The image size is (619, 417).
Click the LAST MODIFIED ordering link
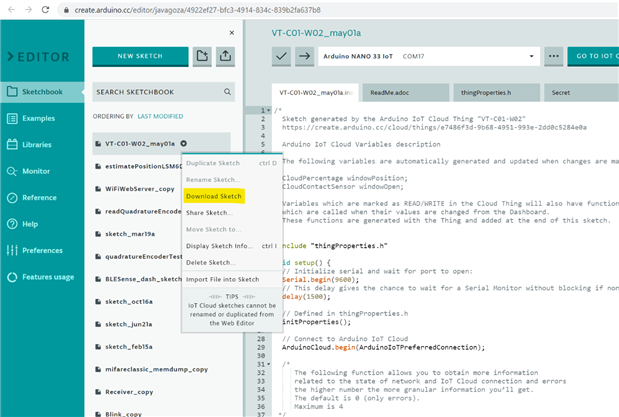pyautogui.click(x=160, y=116)
